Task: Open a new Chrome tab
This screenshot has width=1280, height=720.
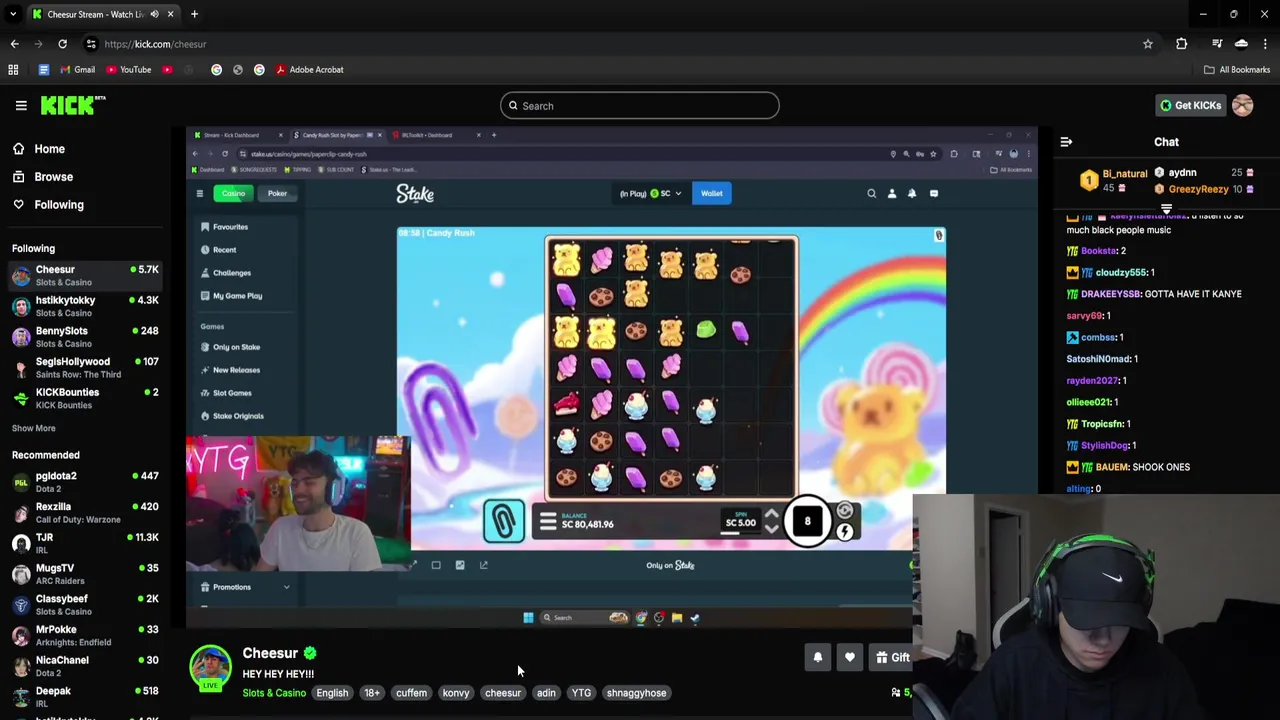Action: point(194,14)
